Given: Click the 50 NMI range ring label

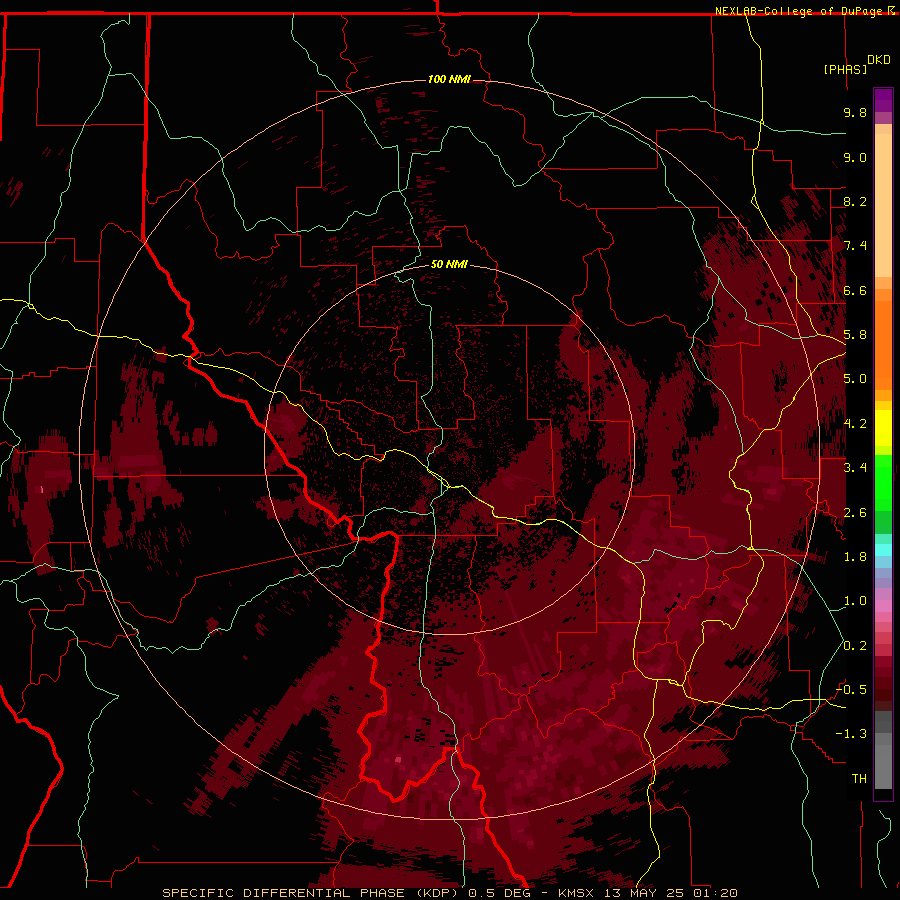Looking at the screenshot, I should tap(449, 264).
